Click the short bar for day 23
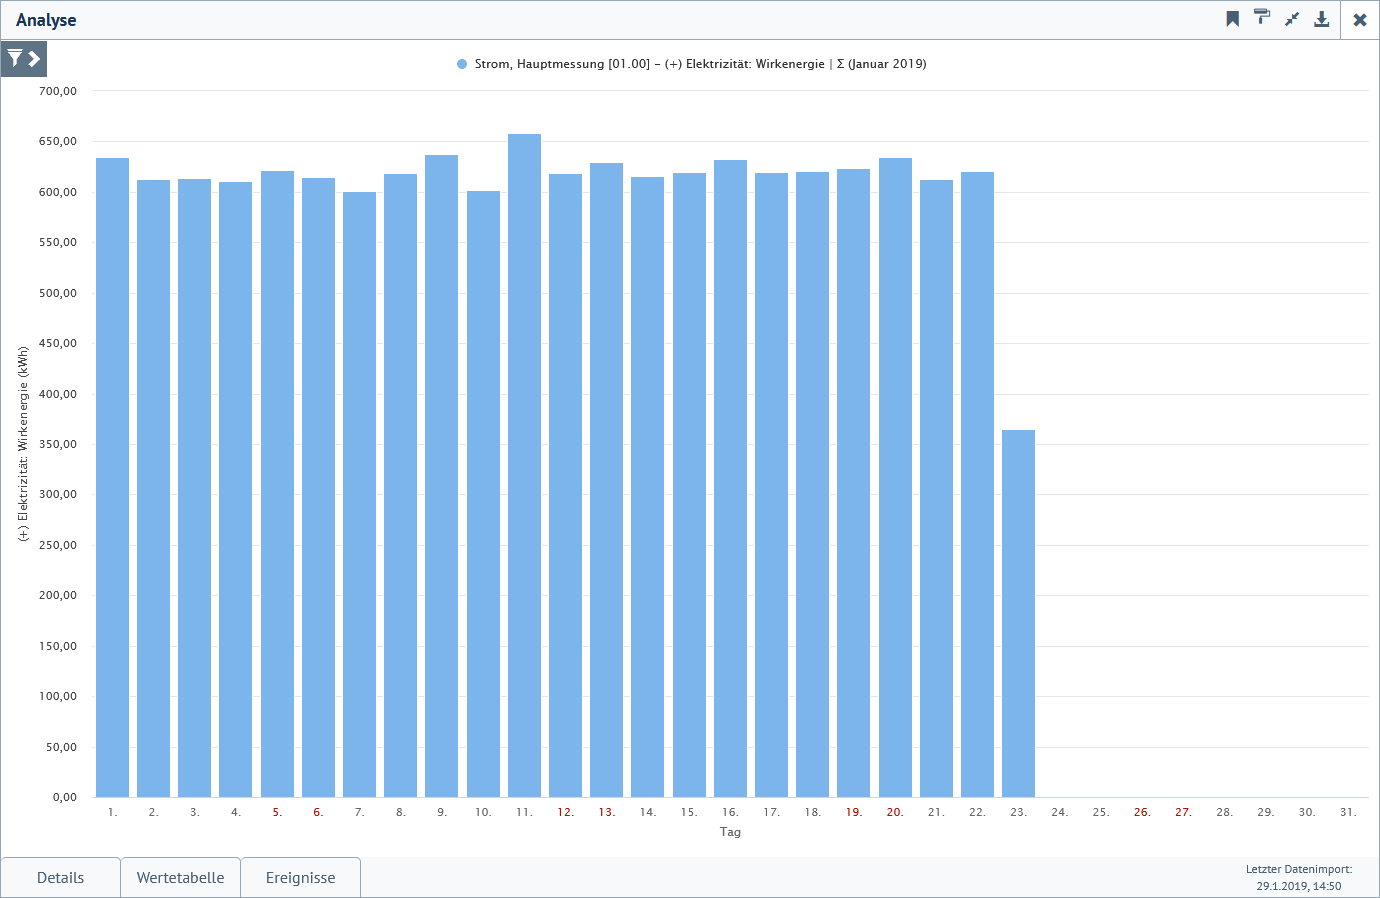 pos(1018,613)
